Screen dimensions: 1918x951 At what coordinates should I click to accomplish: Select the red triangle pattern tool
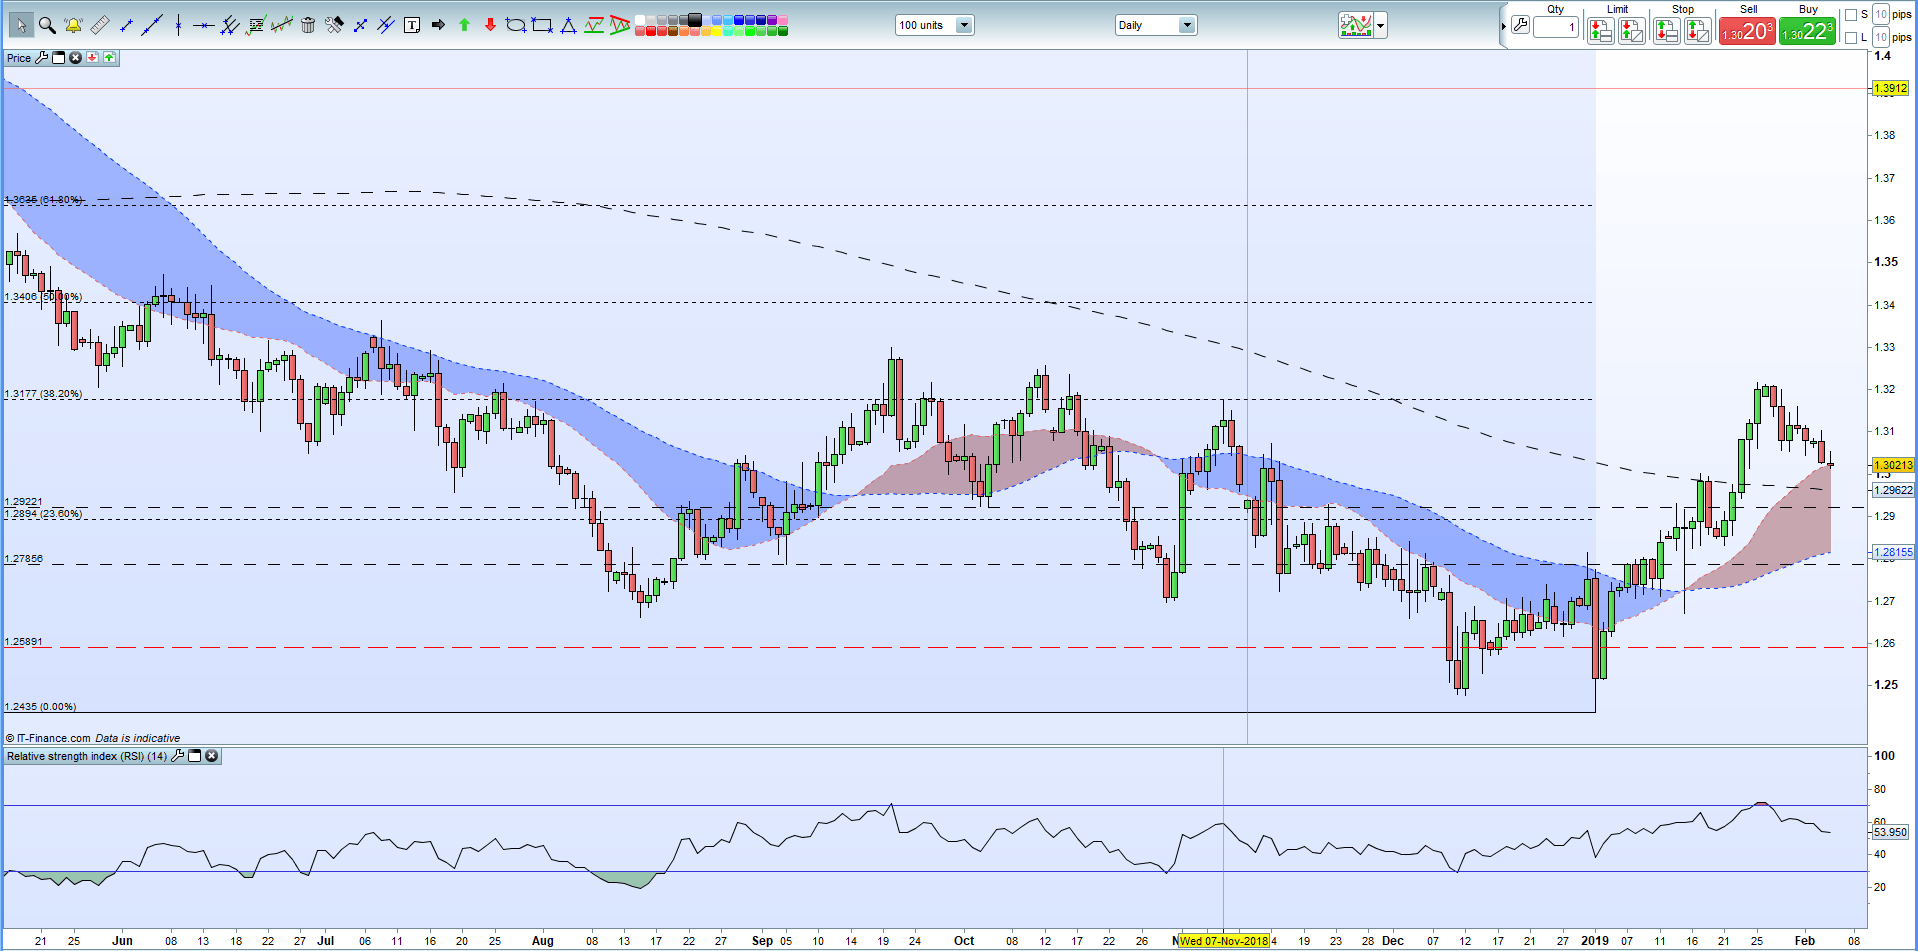click(x=619, y=25)
